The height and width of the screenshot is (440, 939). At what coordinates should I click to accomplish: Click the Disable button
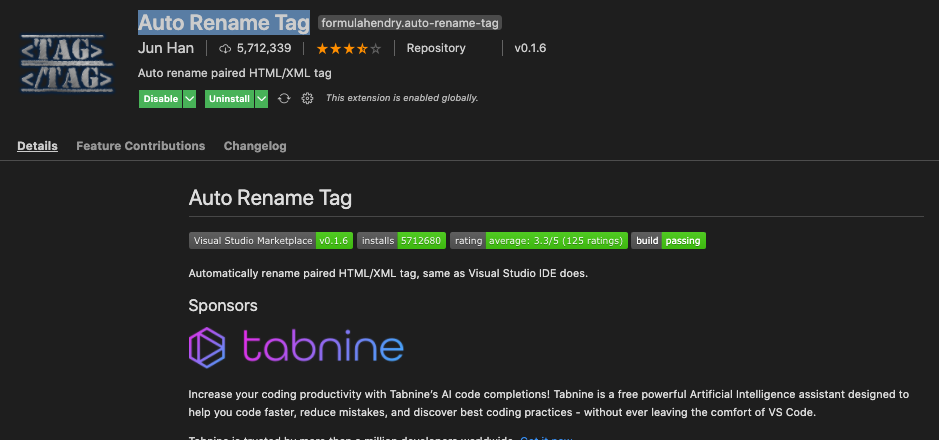[160, 99]
